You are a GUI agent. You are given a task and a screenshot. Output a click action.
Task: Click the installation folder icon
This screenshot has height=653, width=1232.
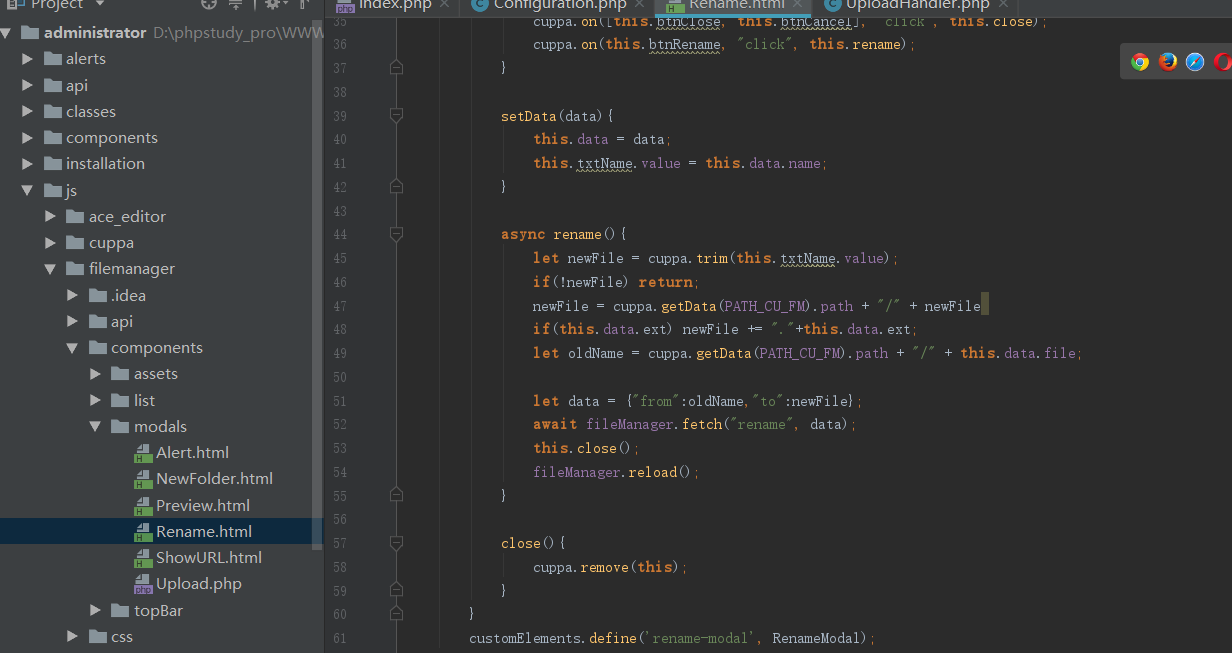pos(52,164)
